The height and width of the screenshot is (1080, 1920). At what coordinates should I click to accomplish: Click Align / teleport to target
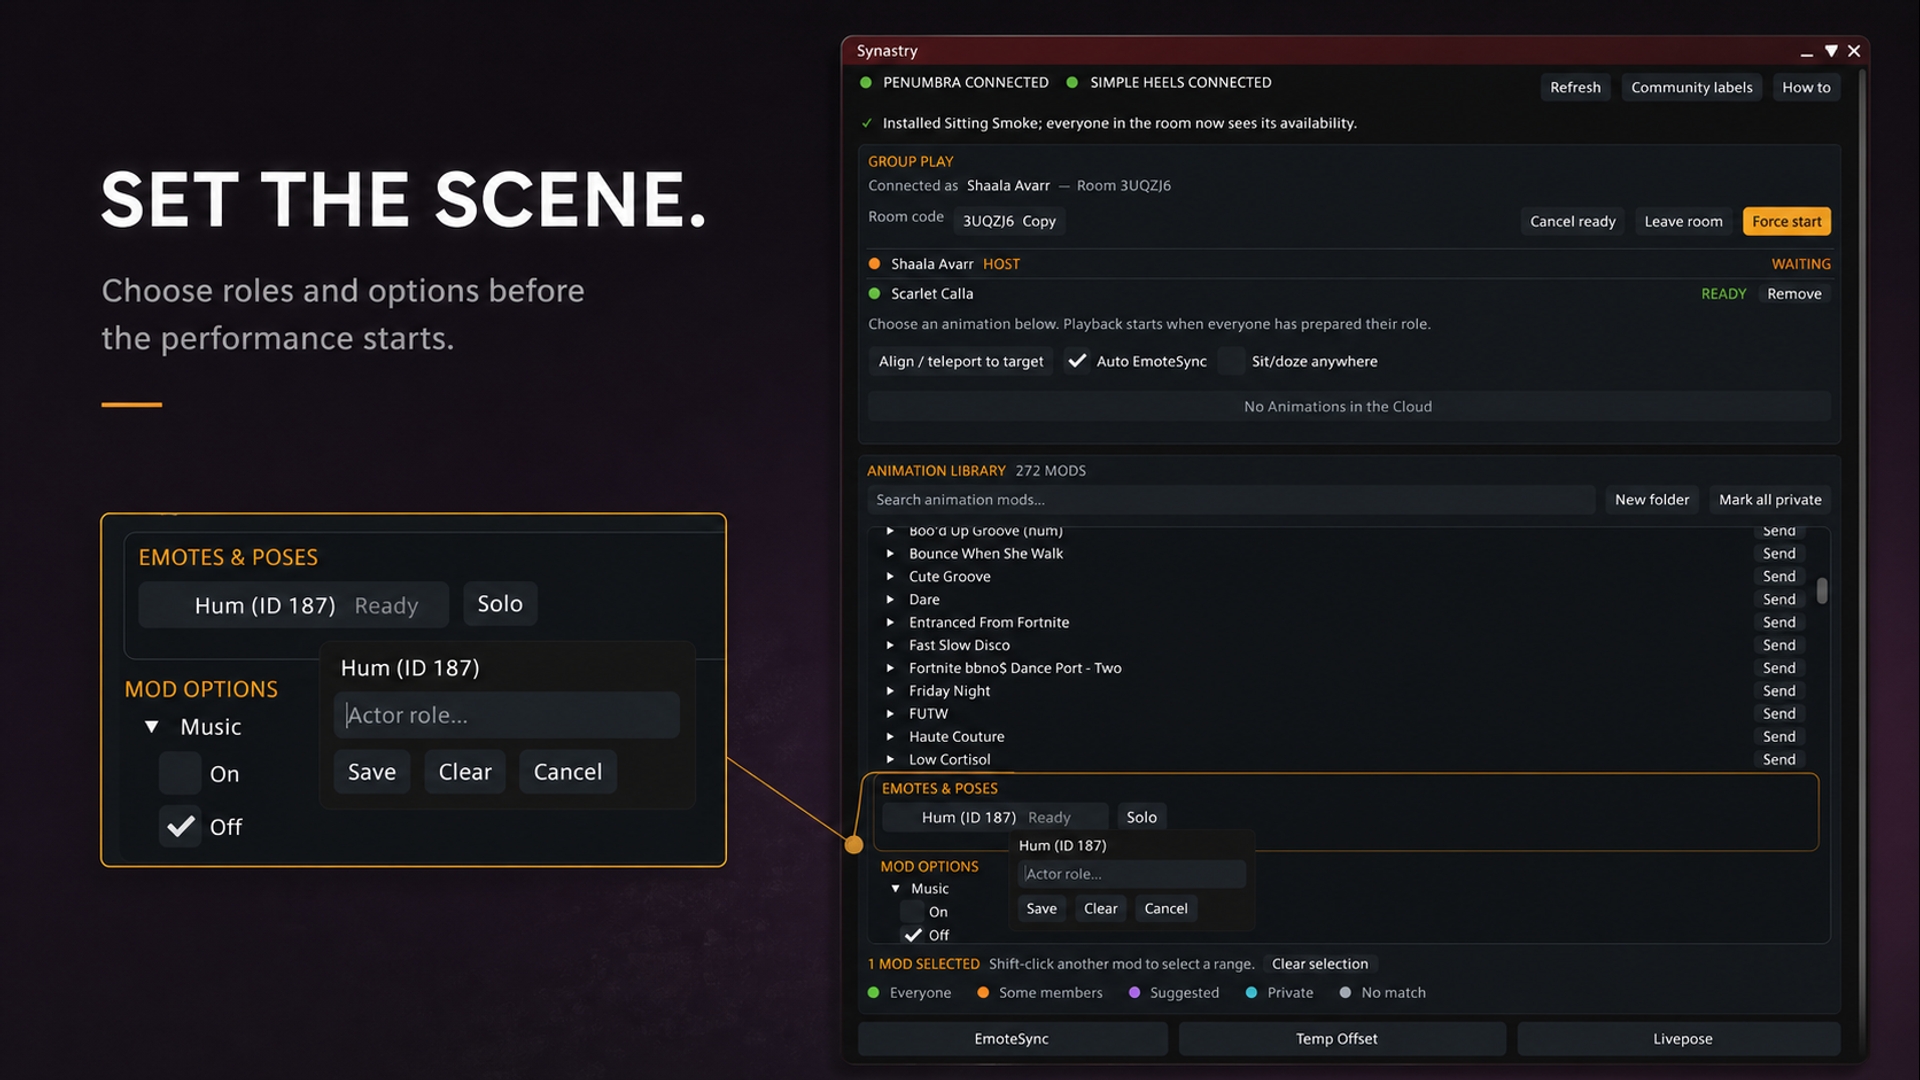960,361
